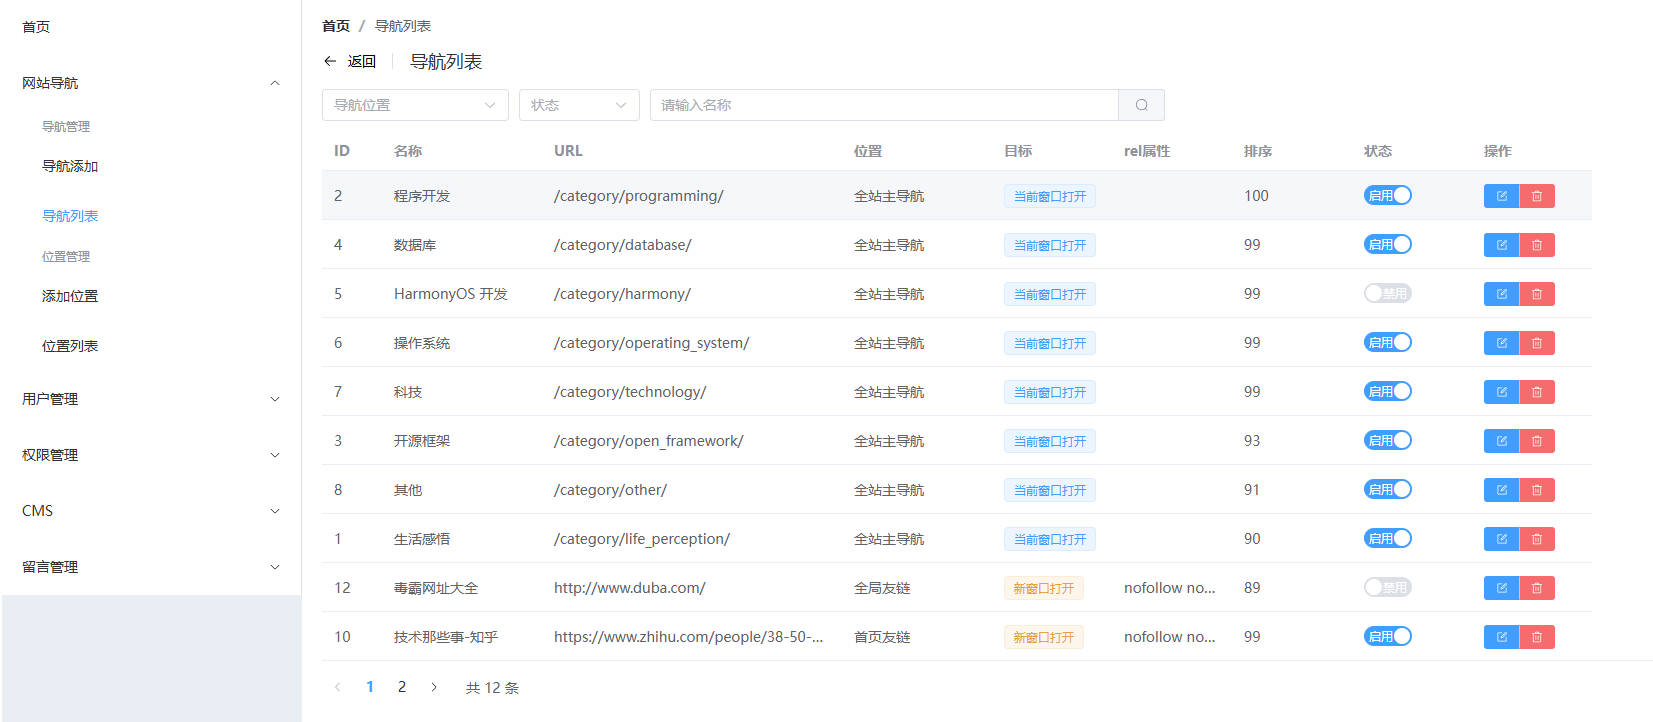Edit the 生活感悟 row
The image size is (1653, 722).
pos(1501,539)
